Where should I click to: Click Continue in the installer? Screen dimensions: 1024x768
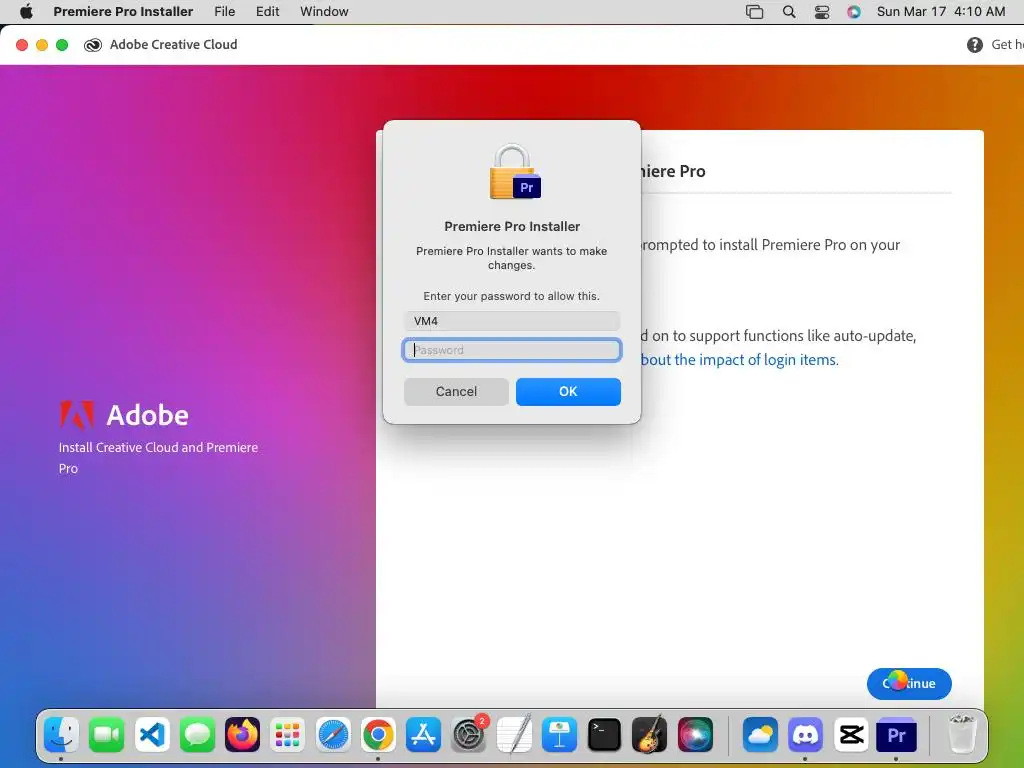[909, 683]
